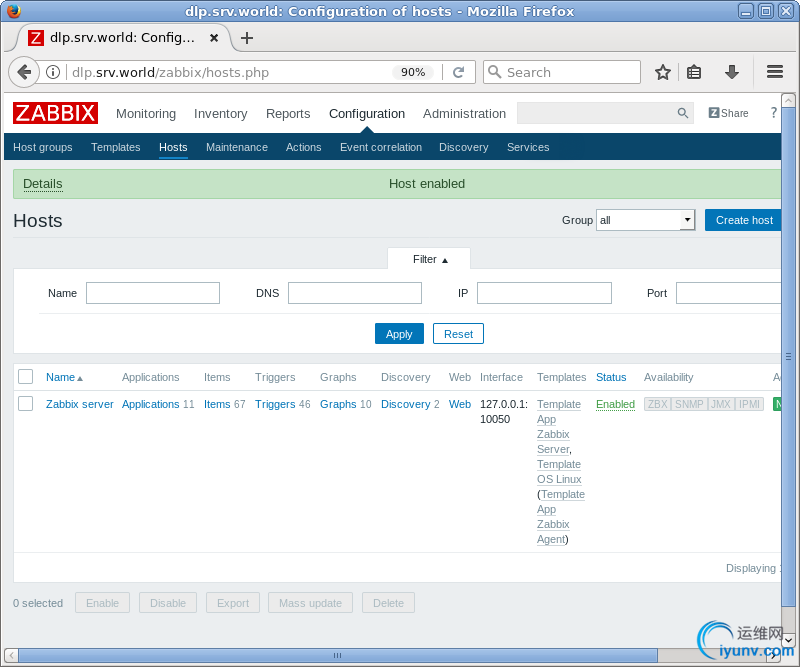Open the Inventory menu
This screenshot has height=667, width=800.
point(220,113)
